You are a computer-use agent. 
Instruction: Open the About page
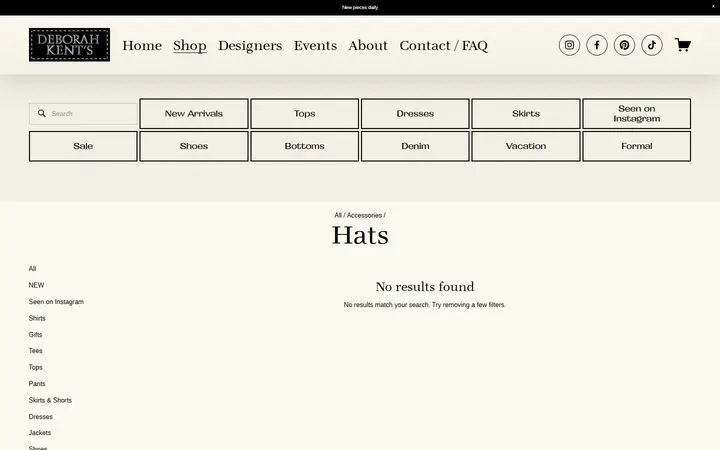pyautogui.click(x=368, y=45)
